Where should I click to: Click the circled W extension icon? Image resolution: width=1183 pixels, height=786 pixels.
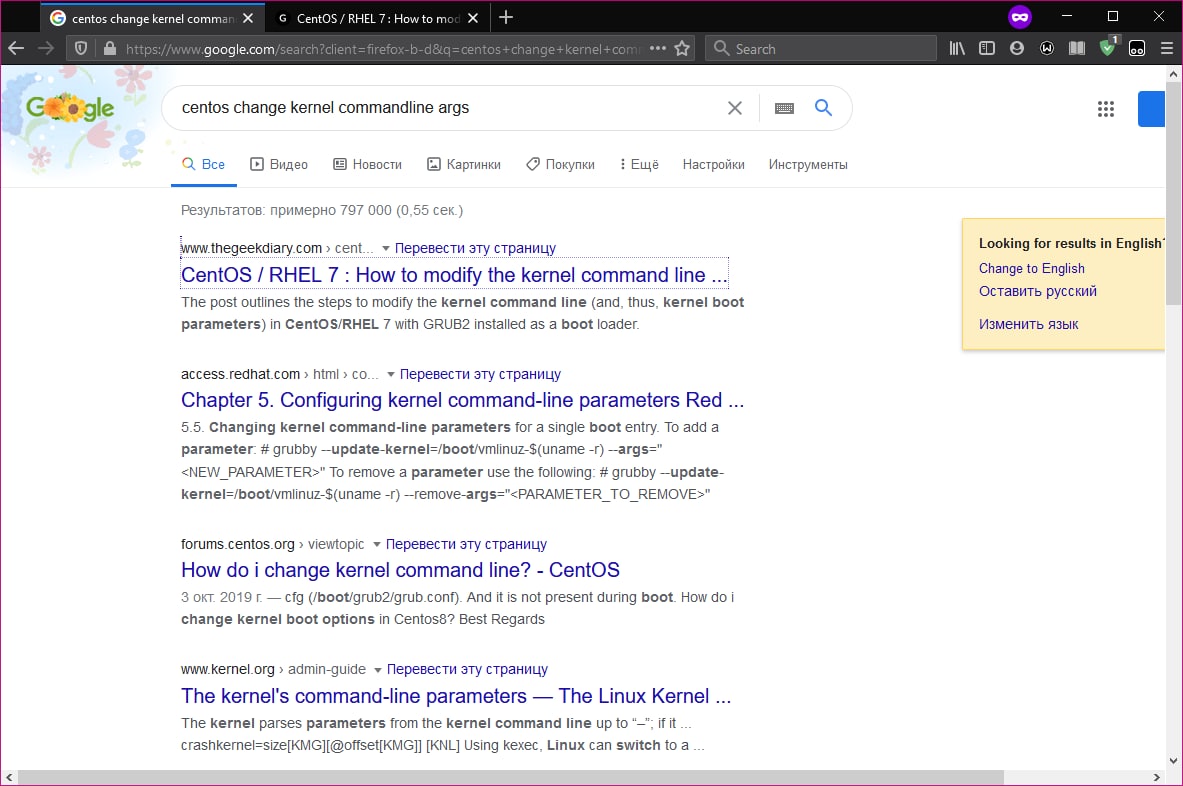point(1046,49)
